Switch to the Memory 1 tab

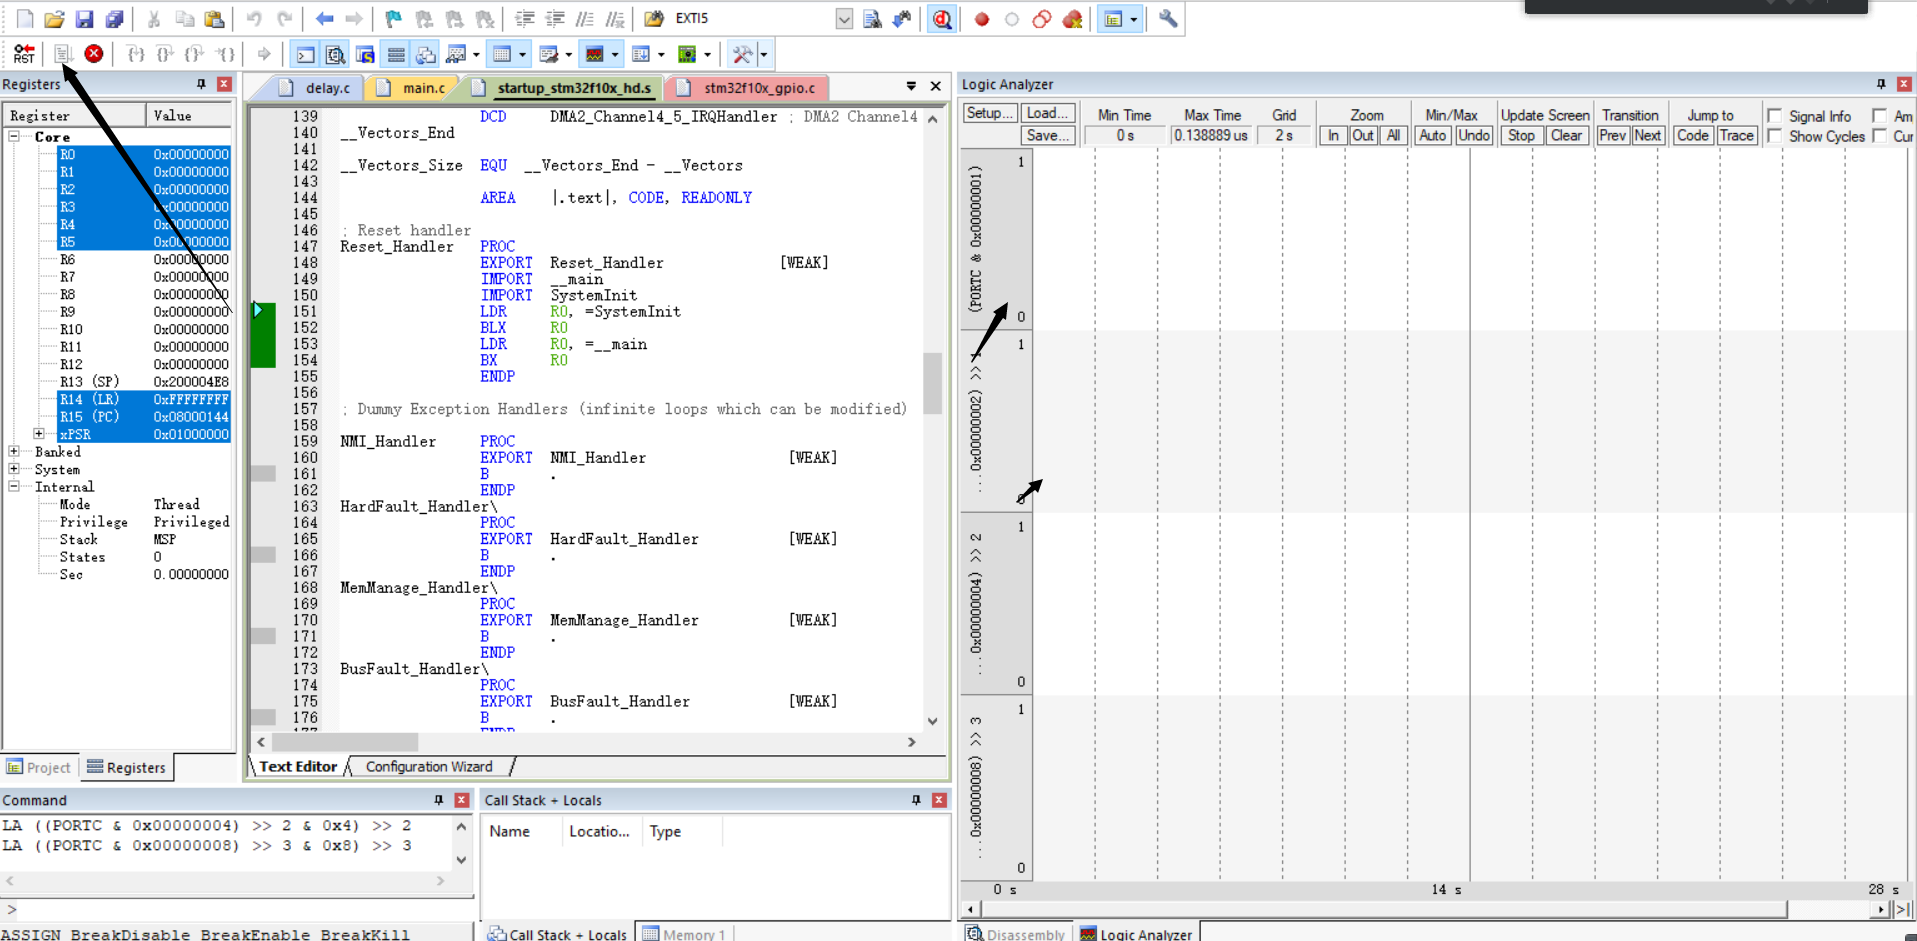click(685, 933)
